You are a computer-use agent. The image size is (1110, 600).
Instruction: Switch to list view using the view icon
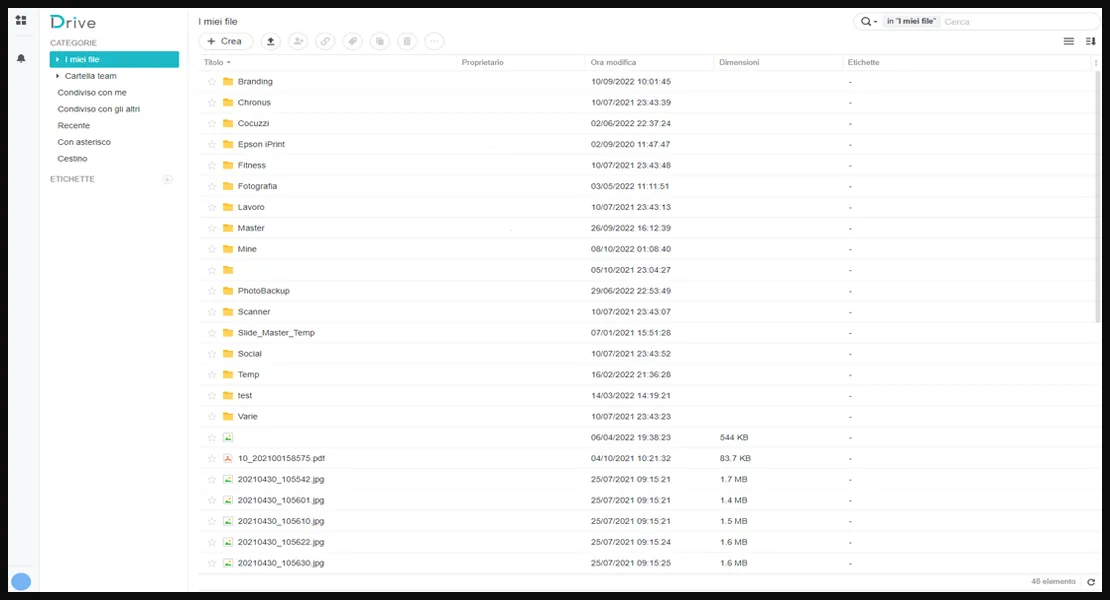coord(1068,41)
